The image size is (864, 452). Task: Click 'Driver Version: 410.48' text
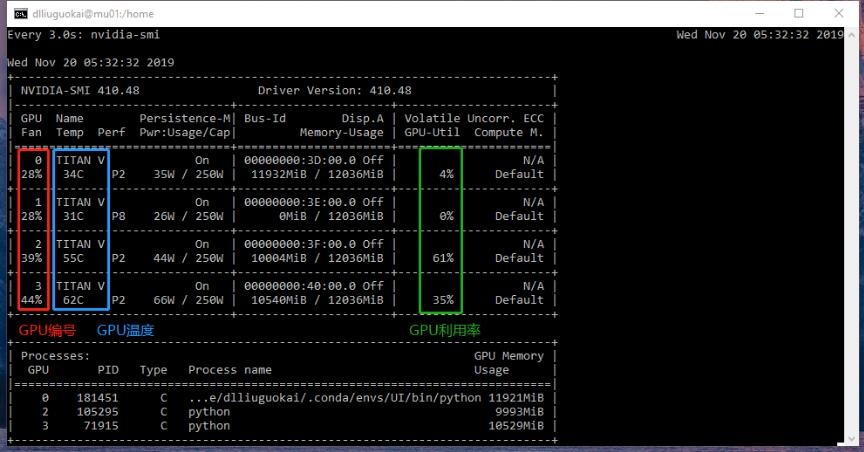334,90
